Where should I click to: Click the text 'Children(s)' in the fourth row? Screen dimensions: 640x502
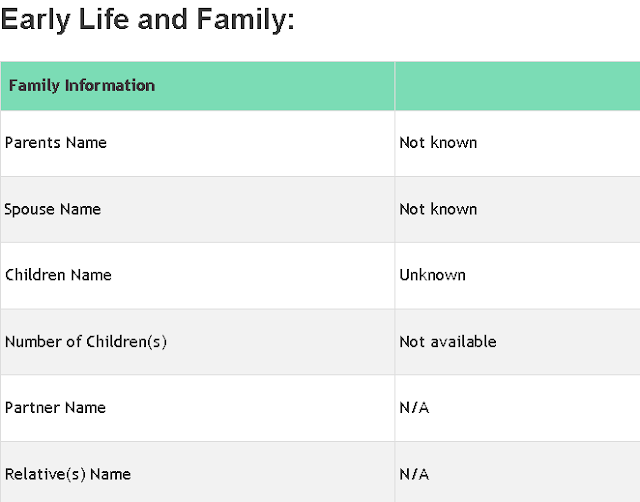coord(124,342)
